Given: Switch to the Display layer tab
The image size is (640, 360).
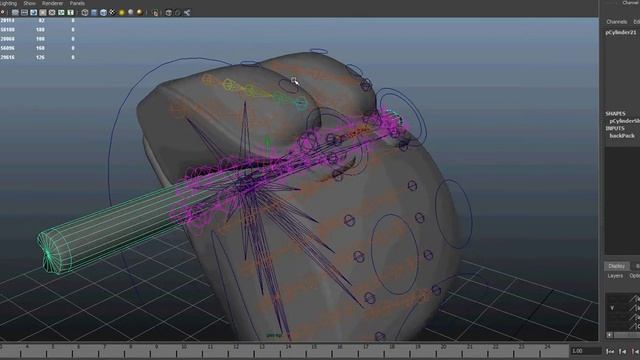Looking at the screenshot, I should tap(616, 266).
